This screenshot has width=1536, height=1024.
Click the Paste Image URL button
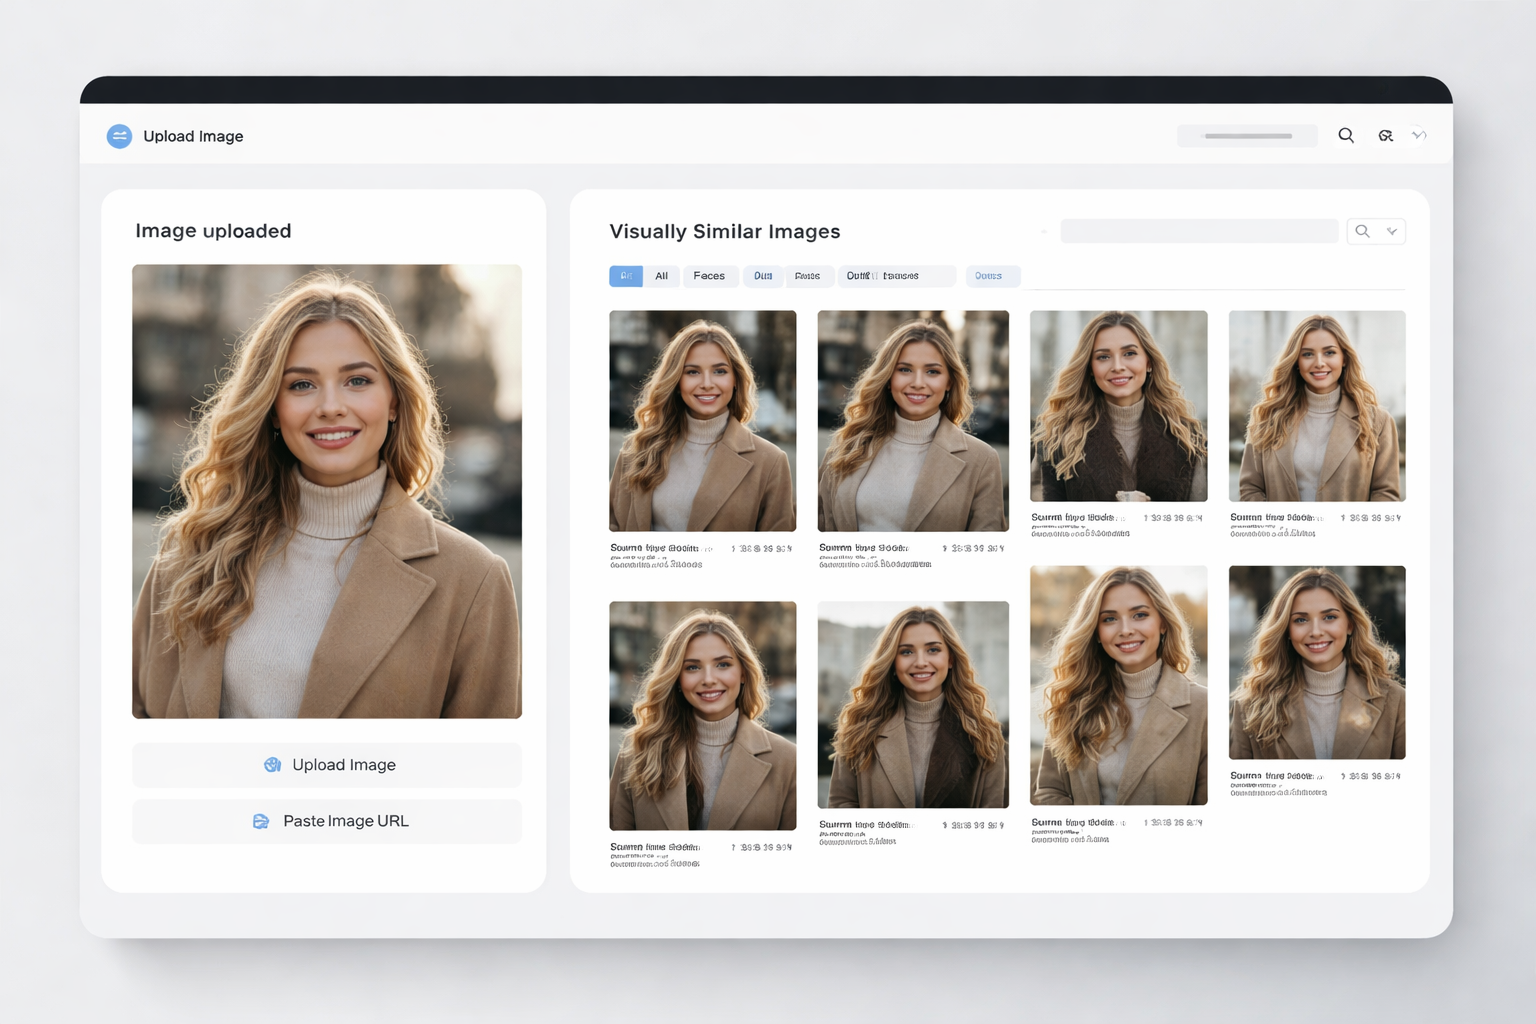(327, 821)
